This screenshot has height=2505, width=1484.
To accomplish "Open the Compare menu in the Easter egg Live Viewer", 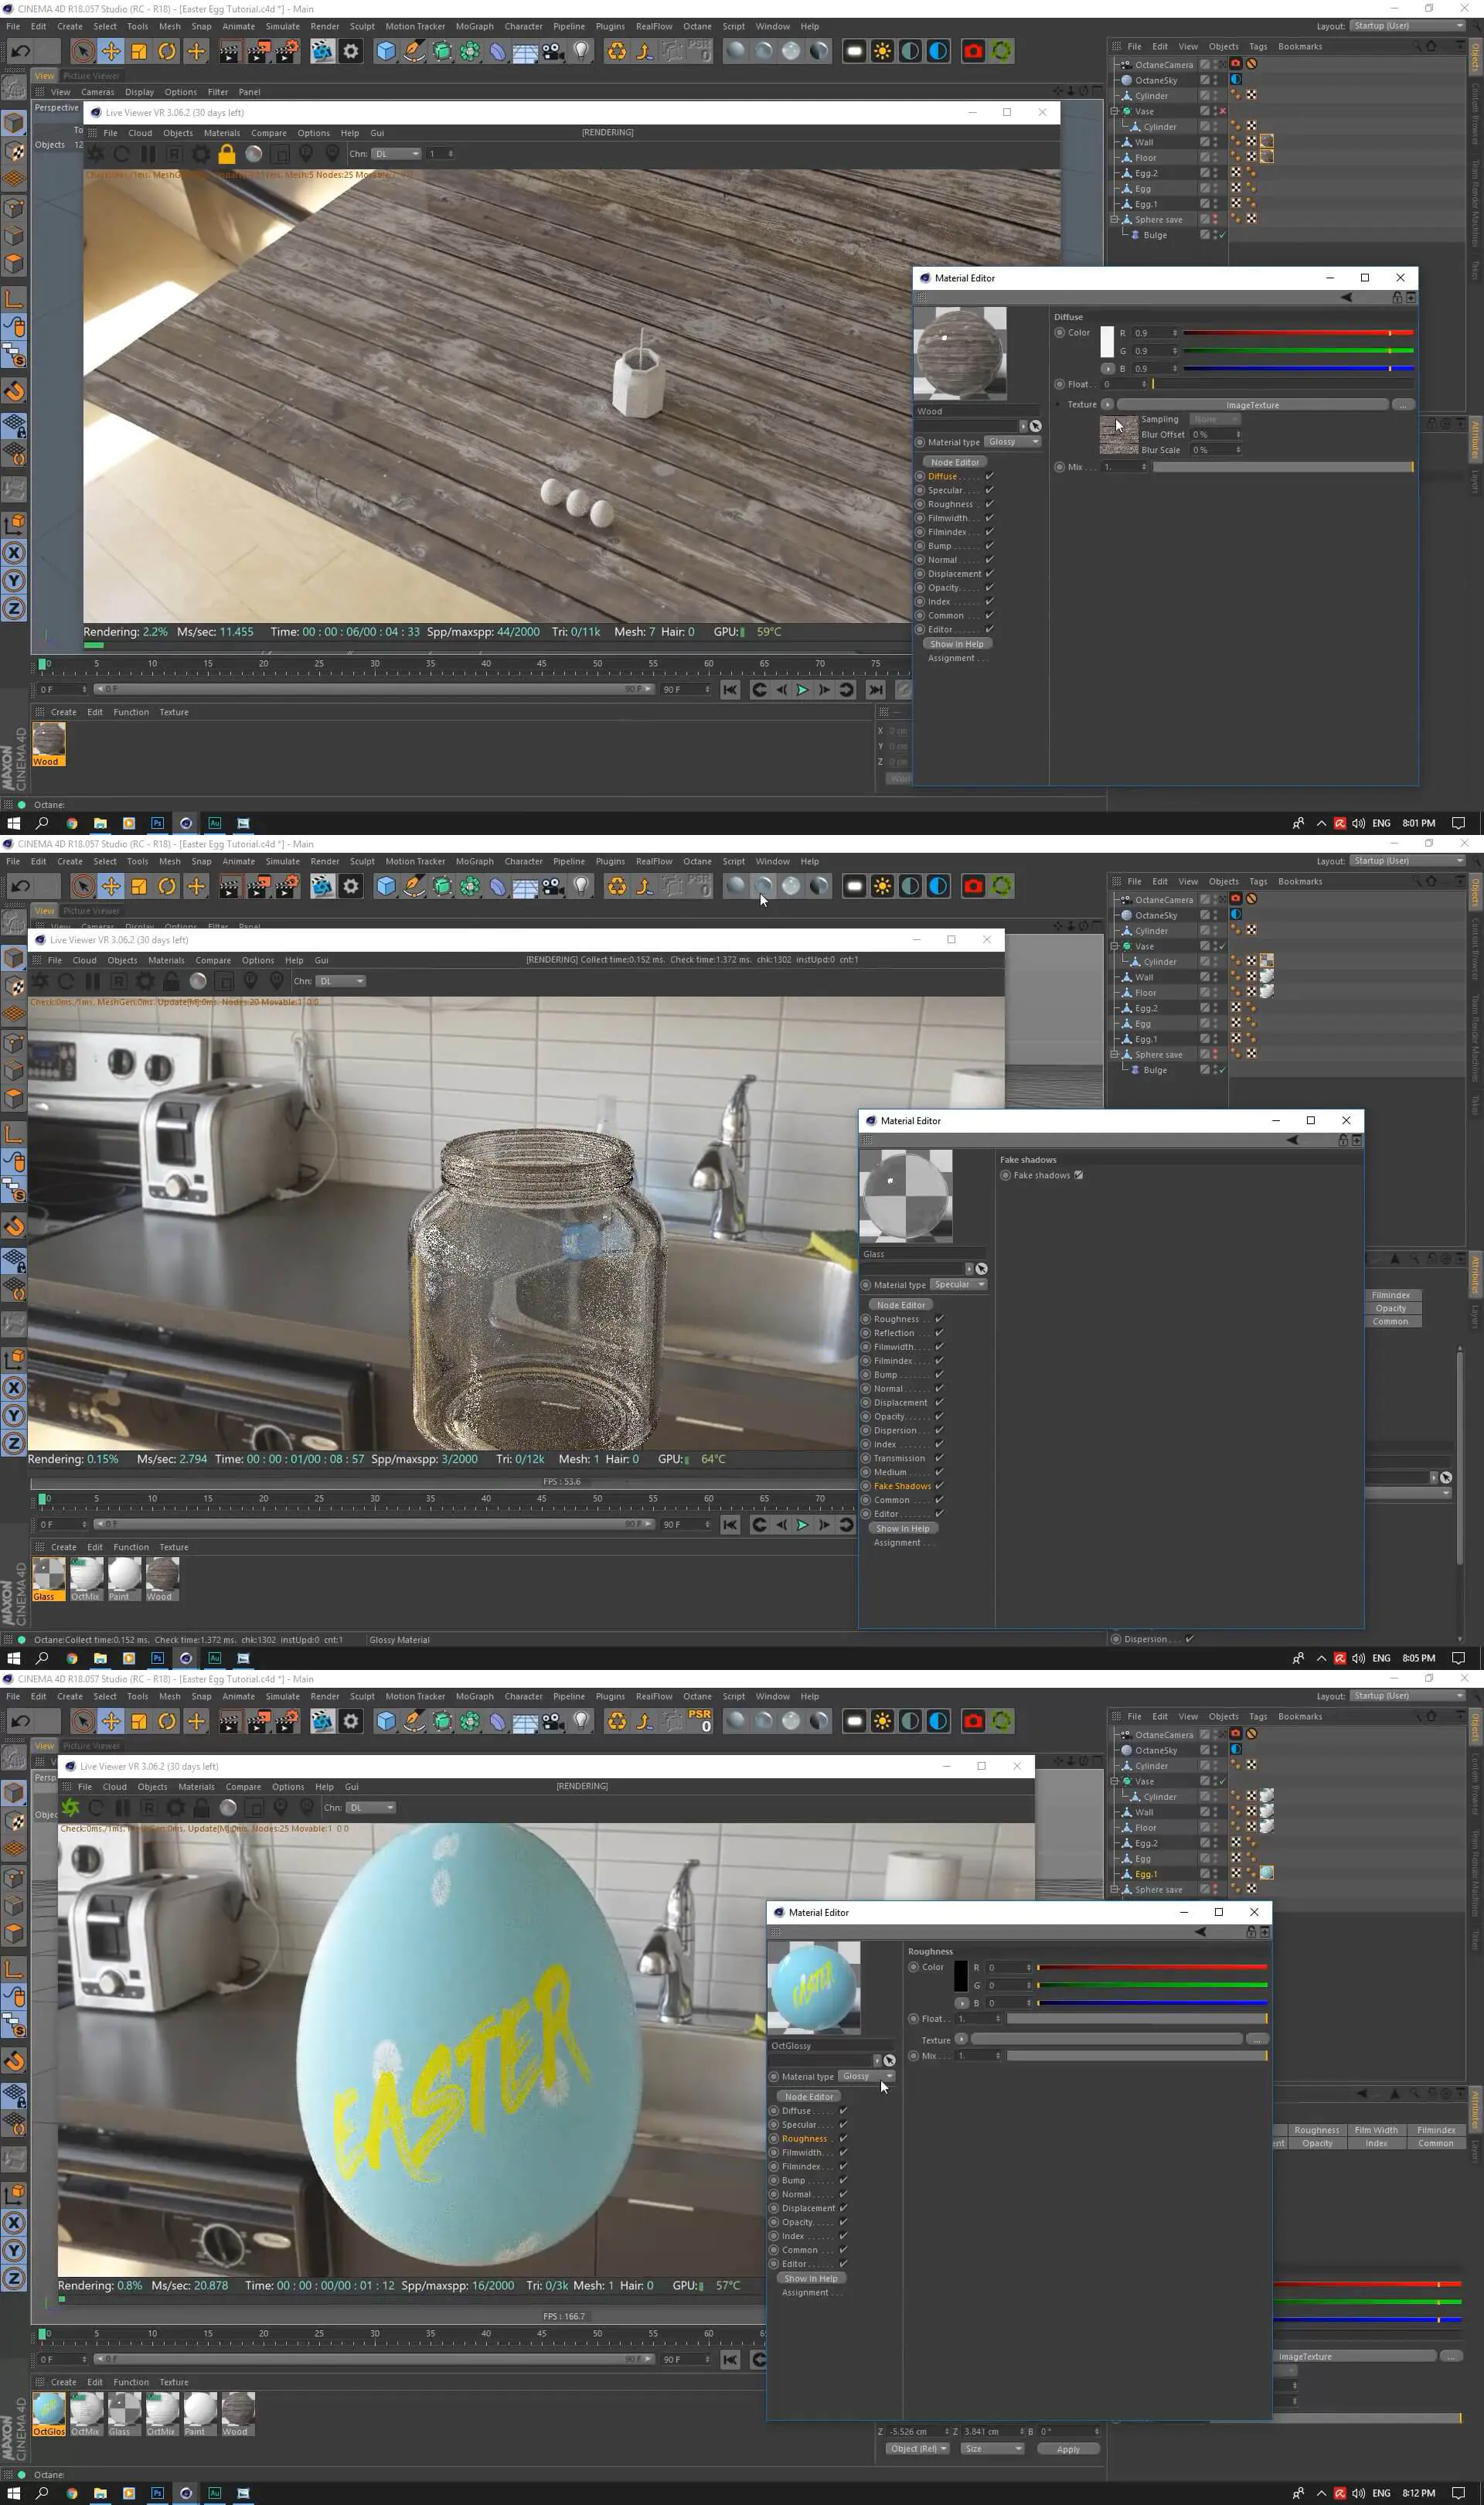I will point(243,1787).
